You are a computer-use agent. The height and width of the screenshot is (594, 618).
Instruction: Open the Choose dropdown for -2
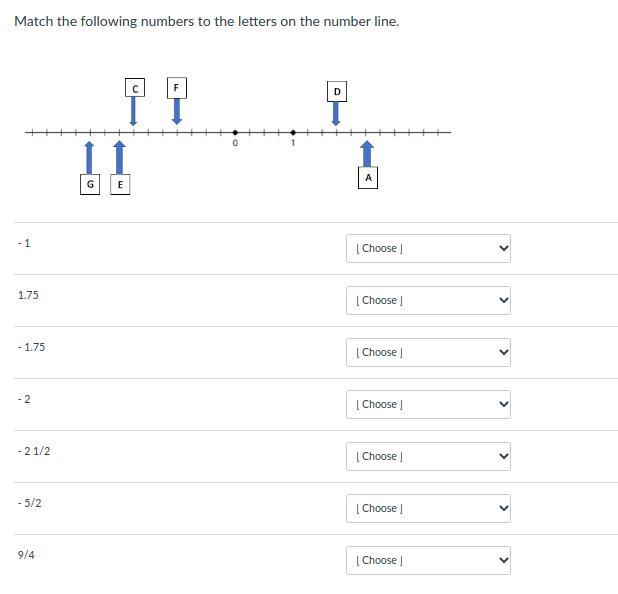(428, 404)
